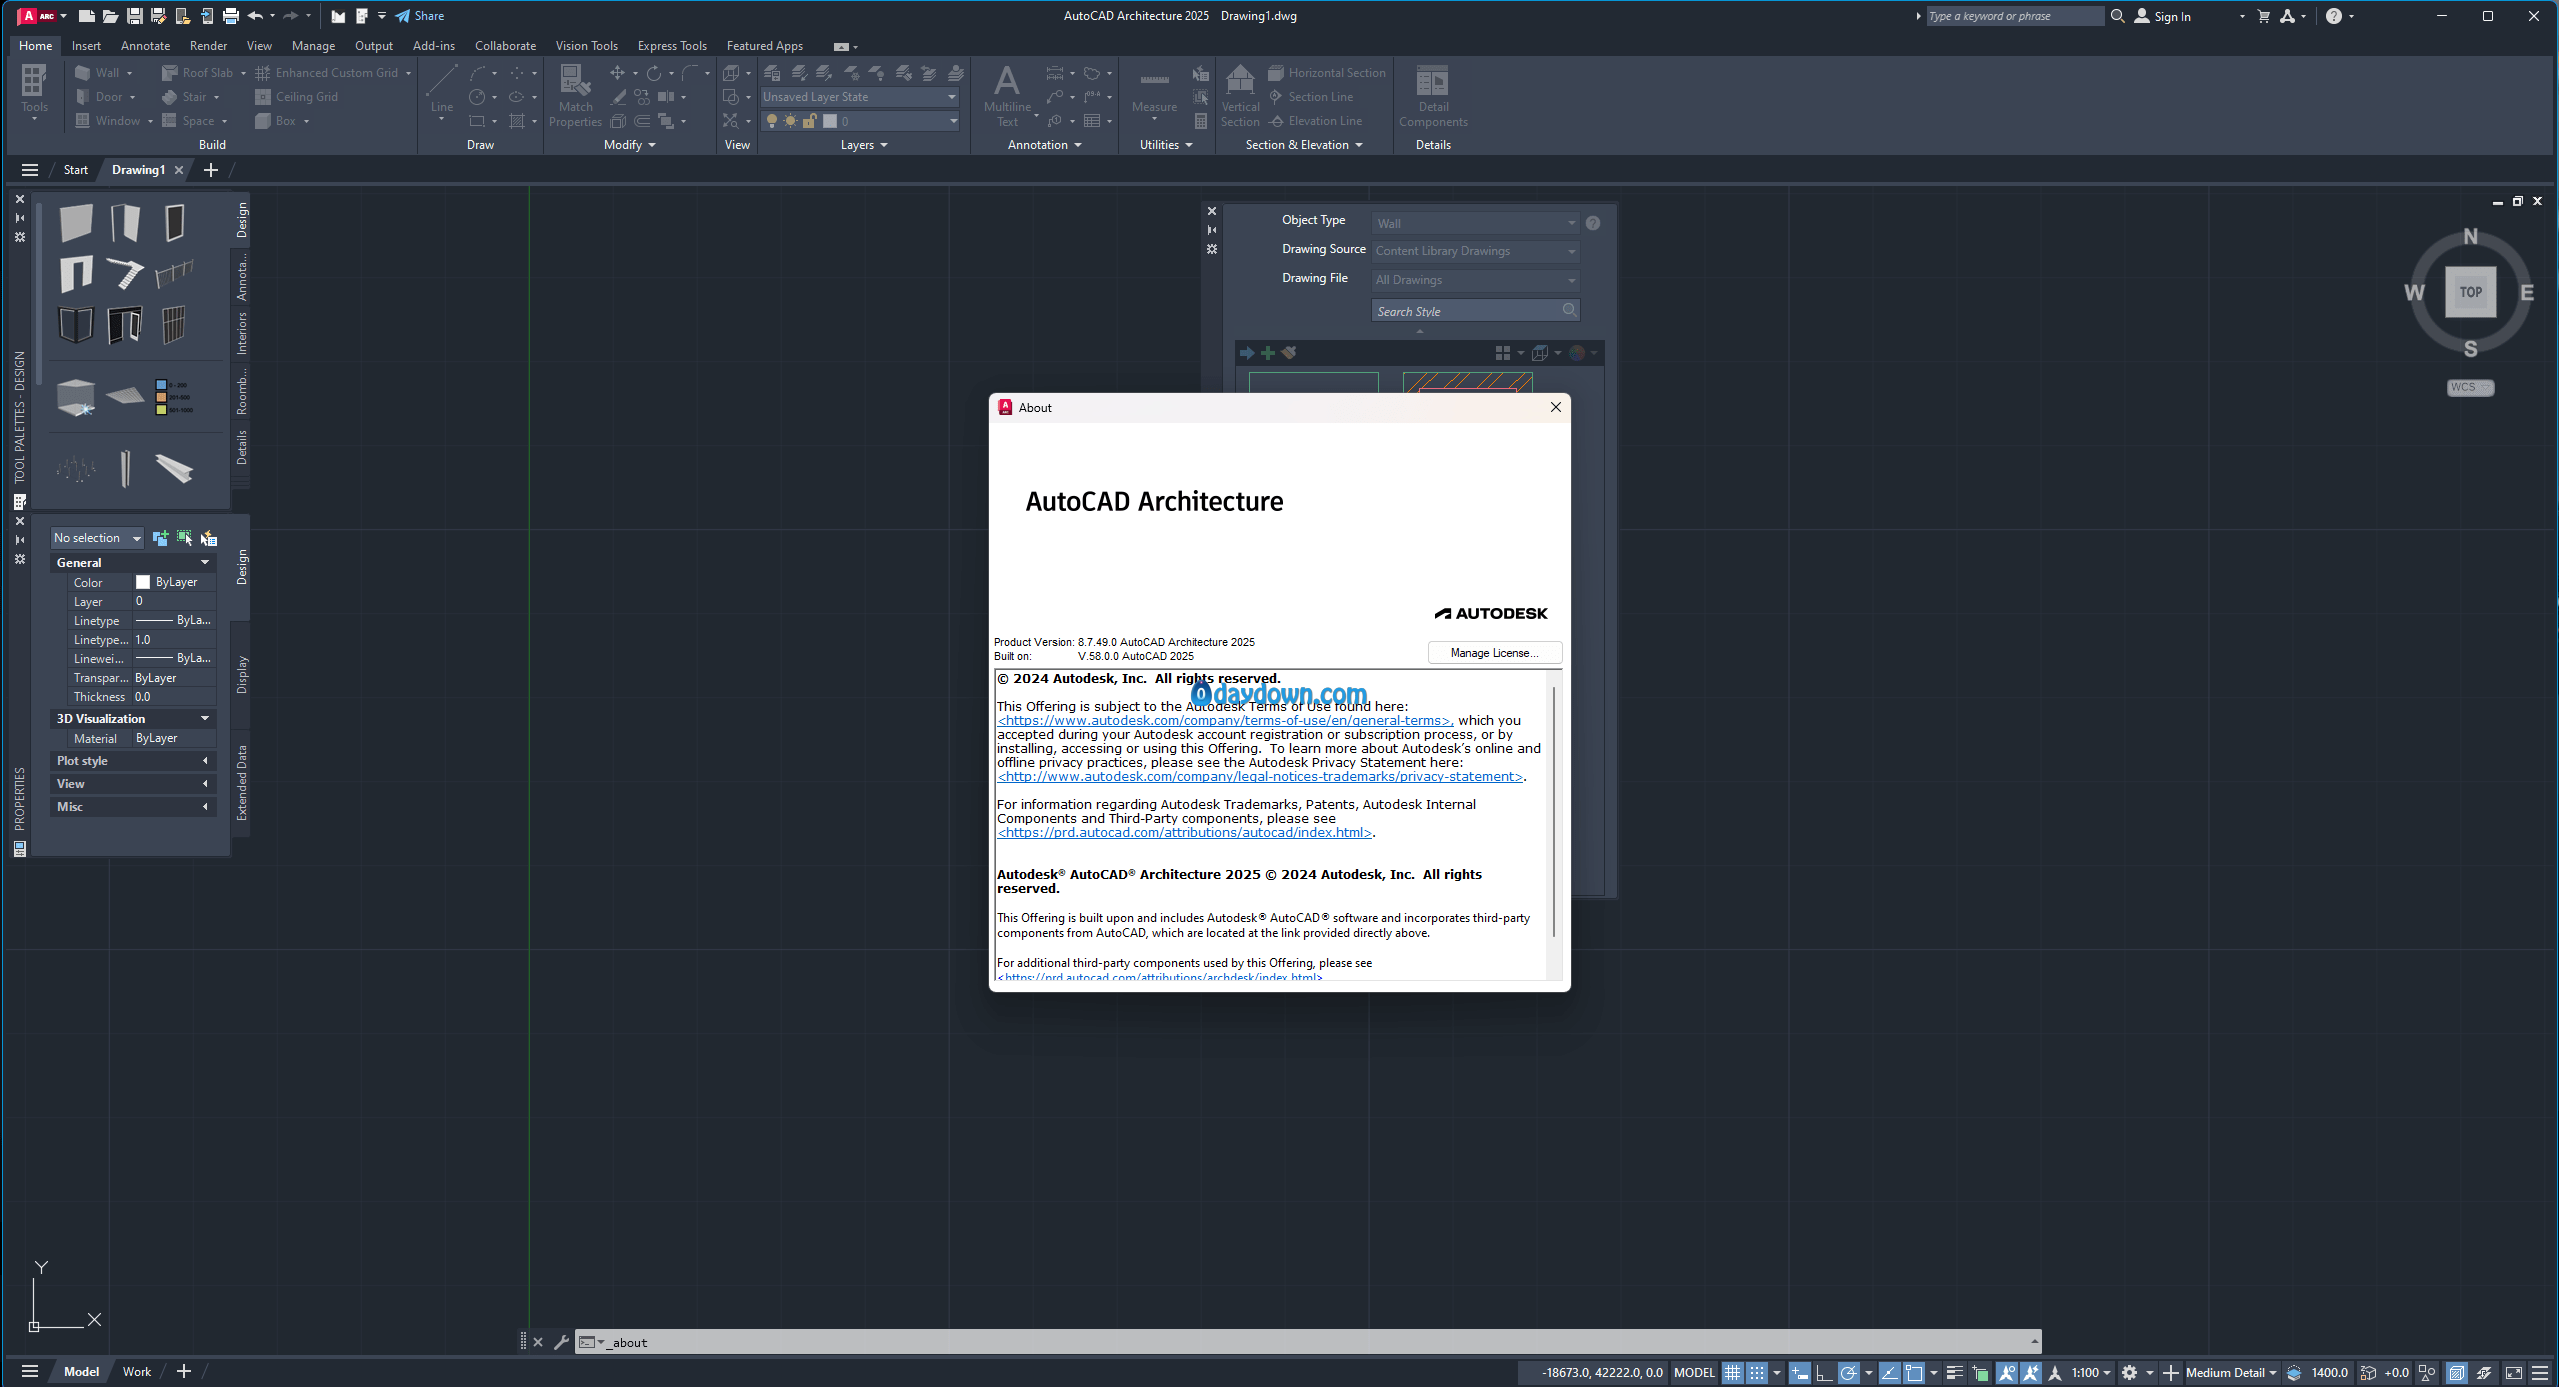Select the Stair tool in Build panel
2559x1387 pixels.
[x=185, y=97]
